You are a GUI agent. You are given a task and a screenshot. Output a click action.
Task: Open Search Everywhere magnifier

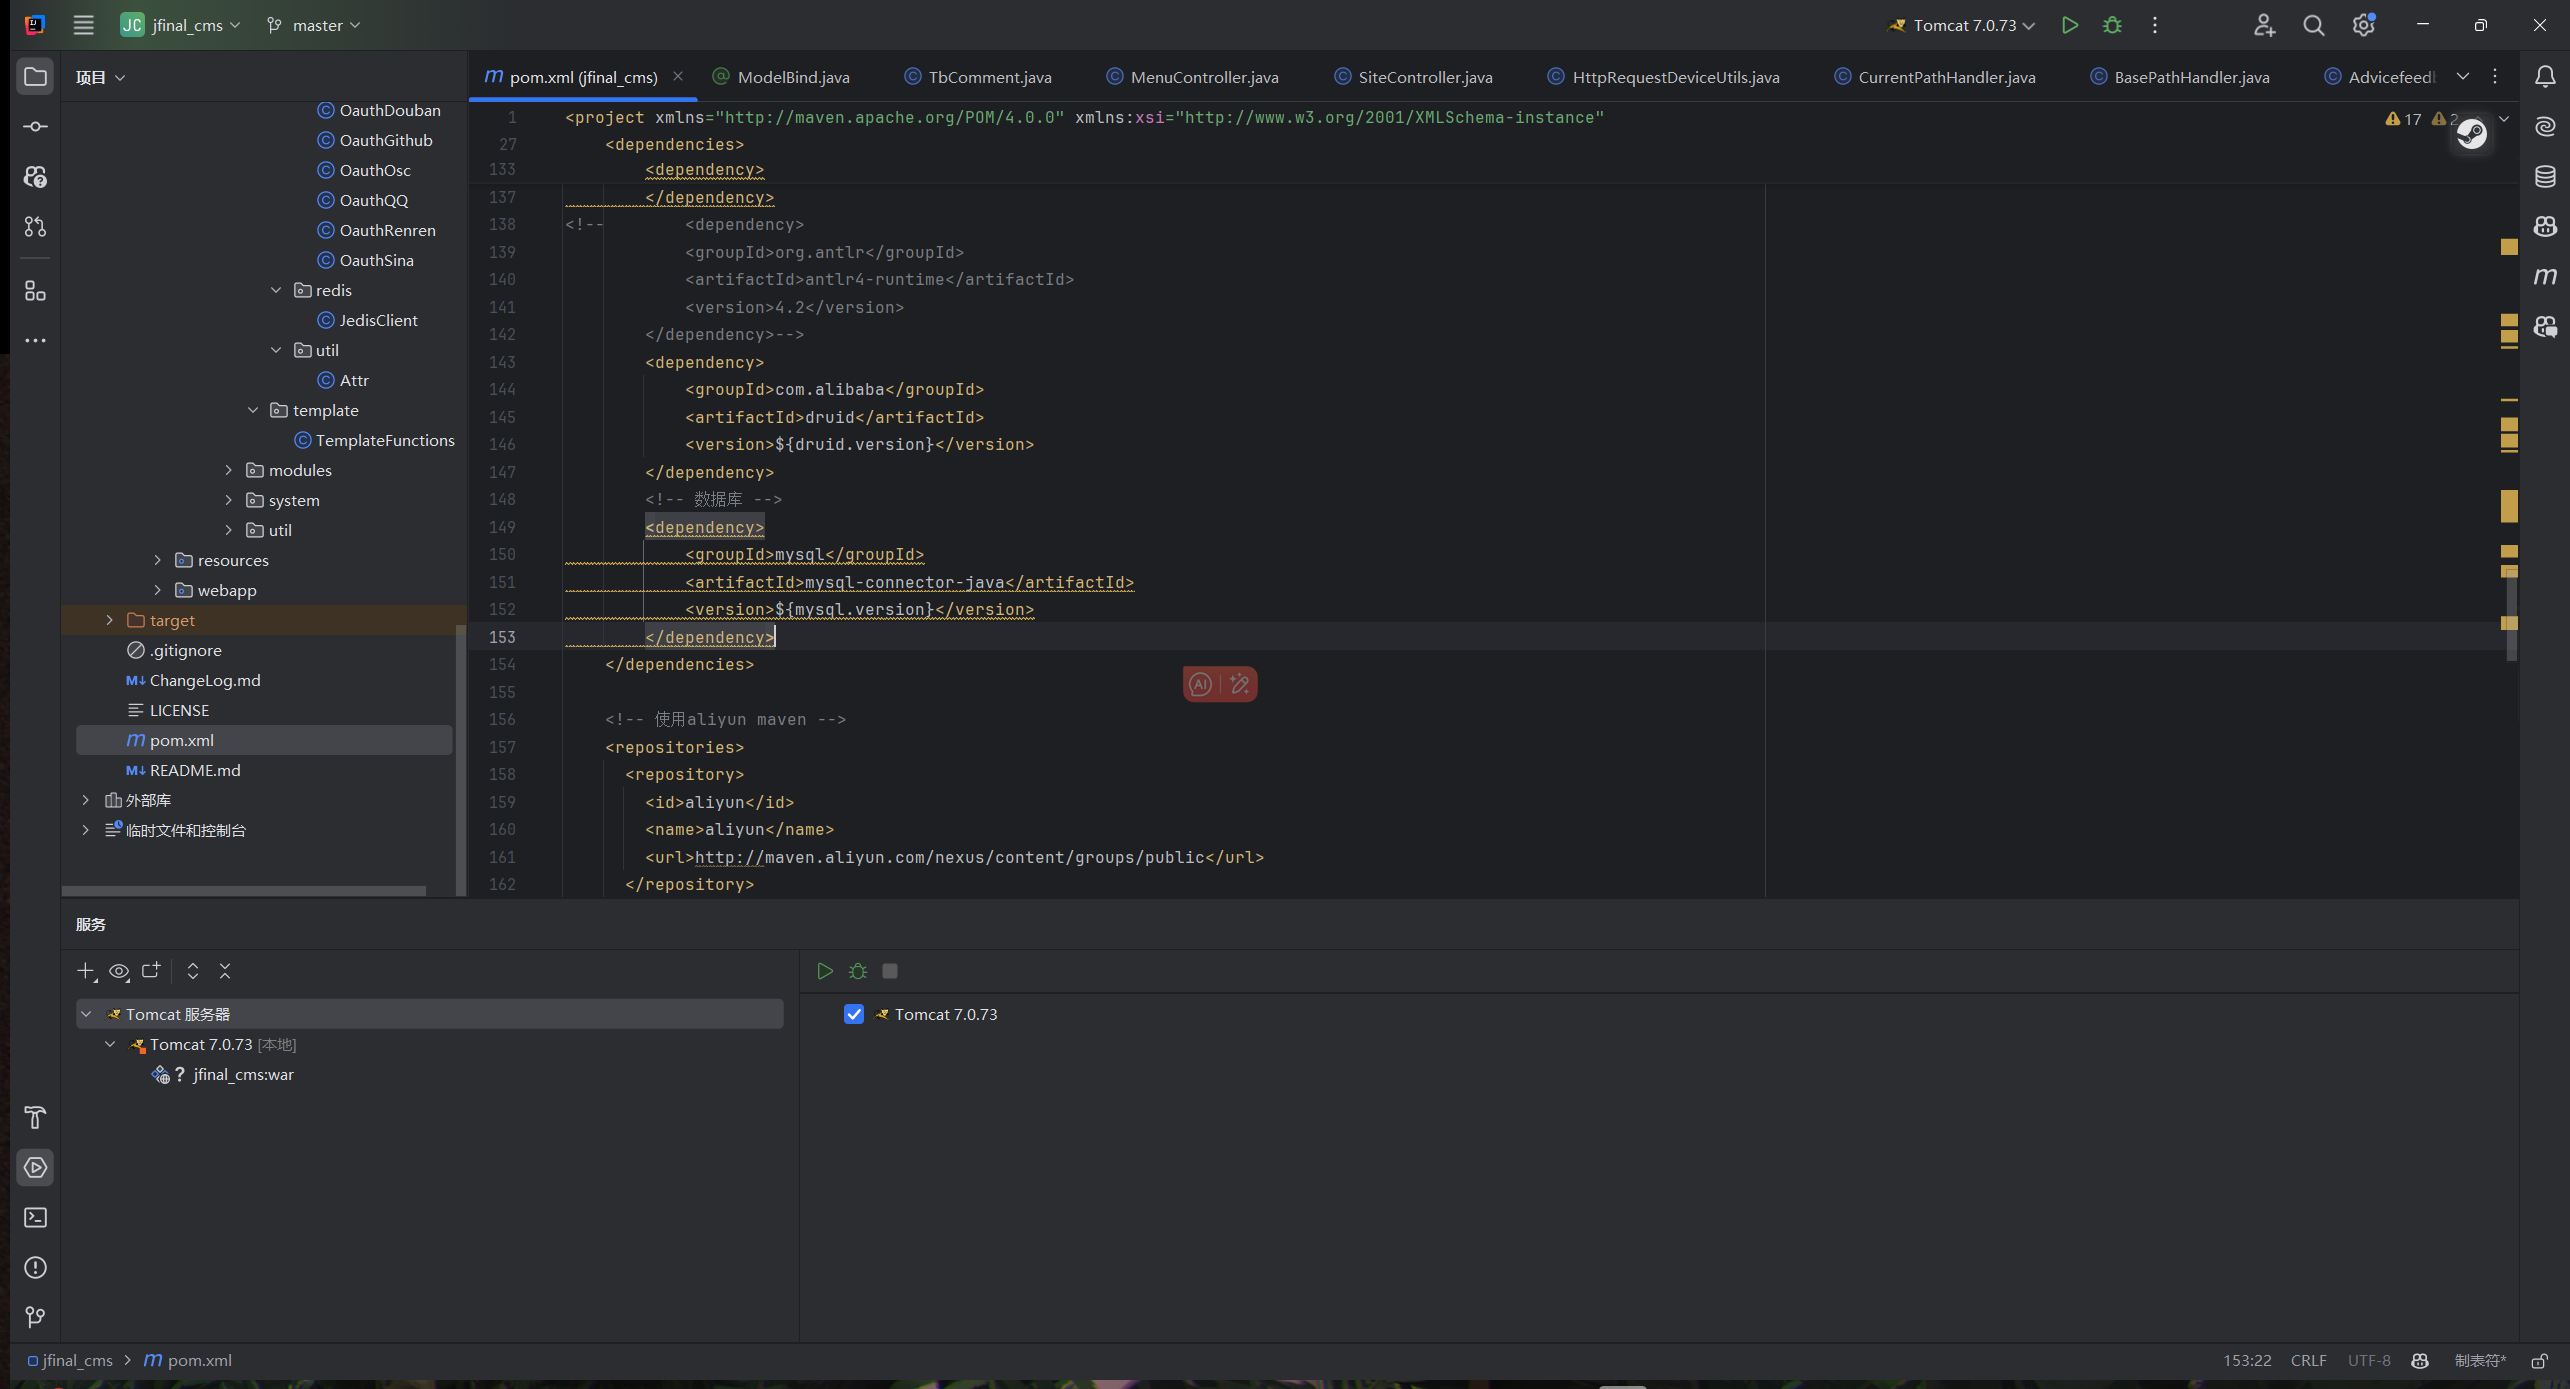(x=2314, y=25)
